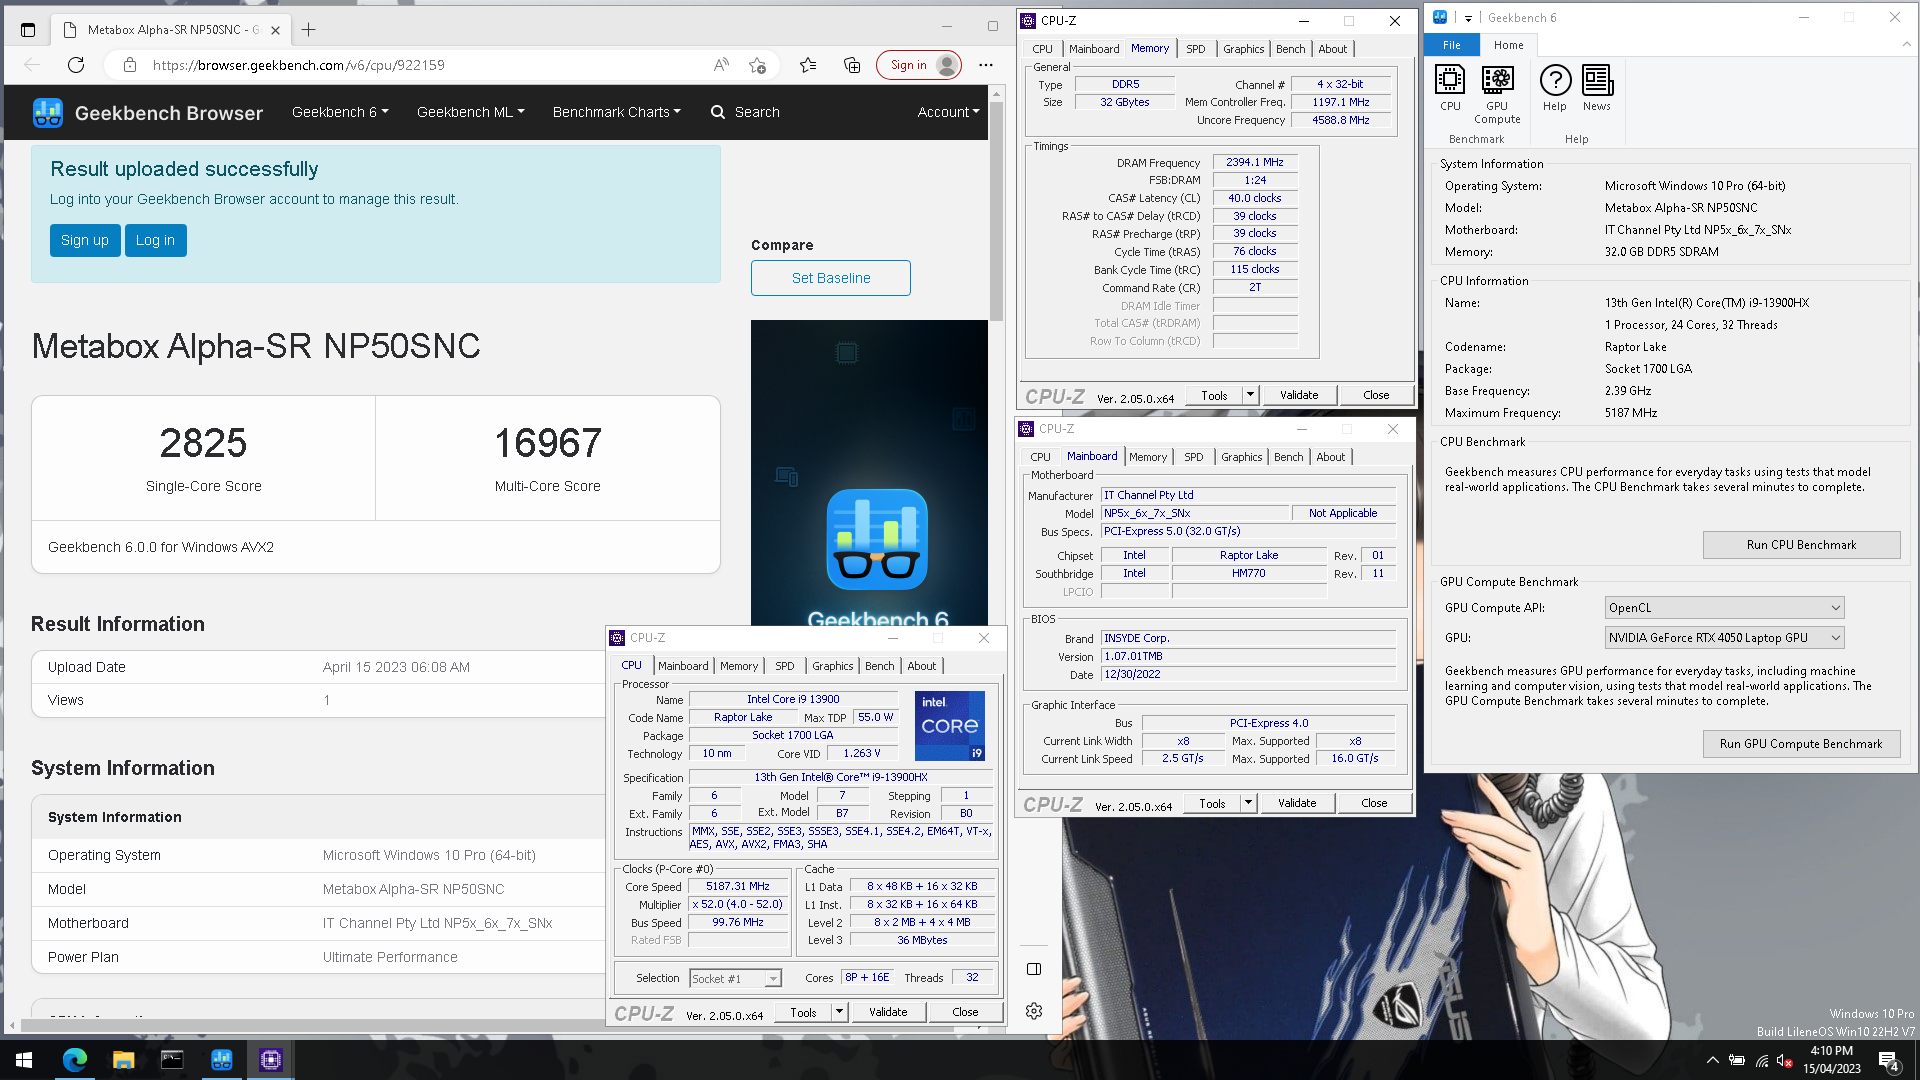Add page to favorites star icon

coord(757,65)
